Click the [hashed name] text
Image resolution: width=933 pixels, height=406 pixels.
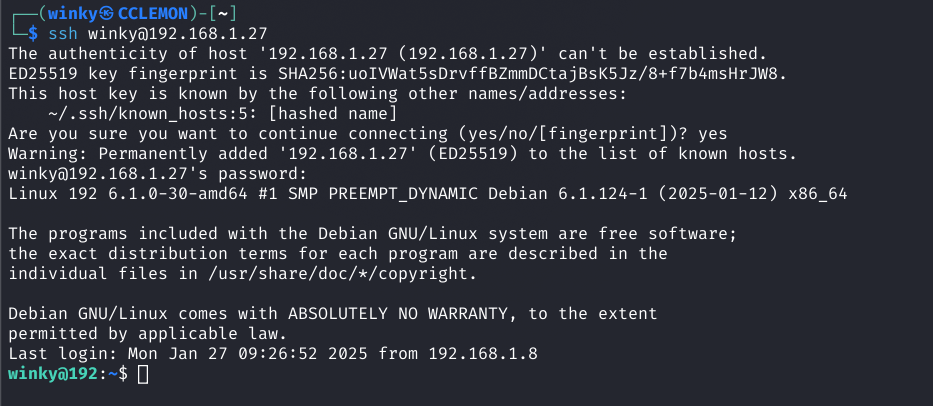tap(332, 113)
